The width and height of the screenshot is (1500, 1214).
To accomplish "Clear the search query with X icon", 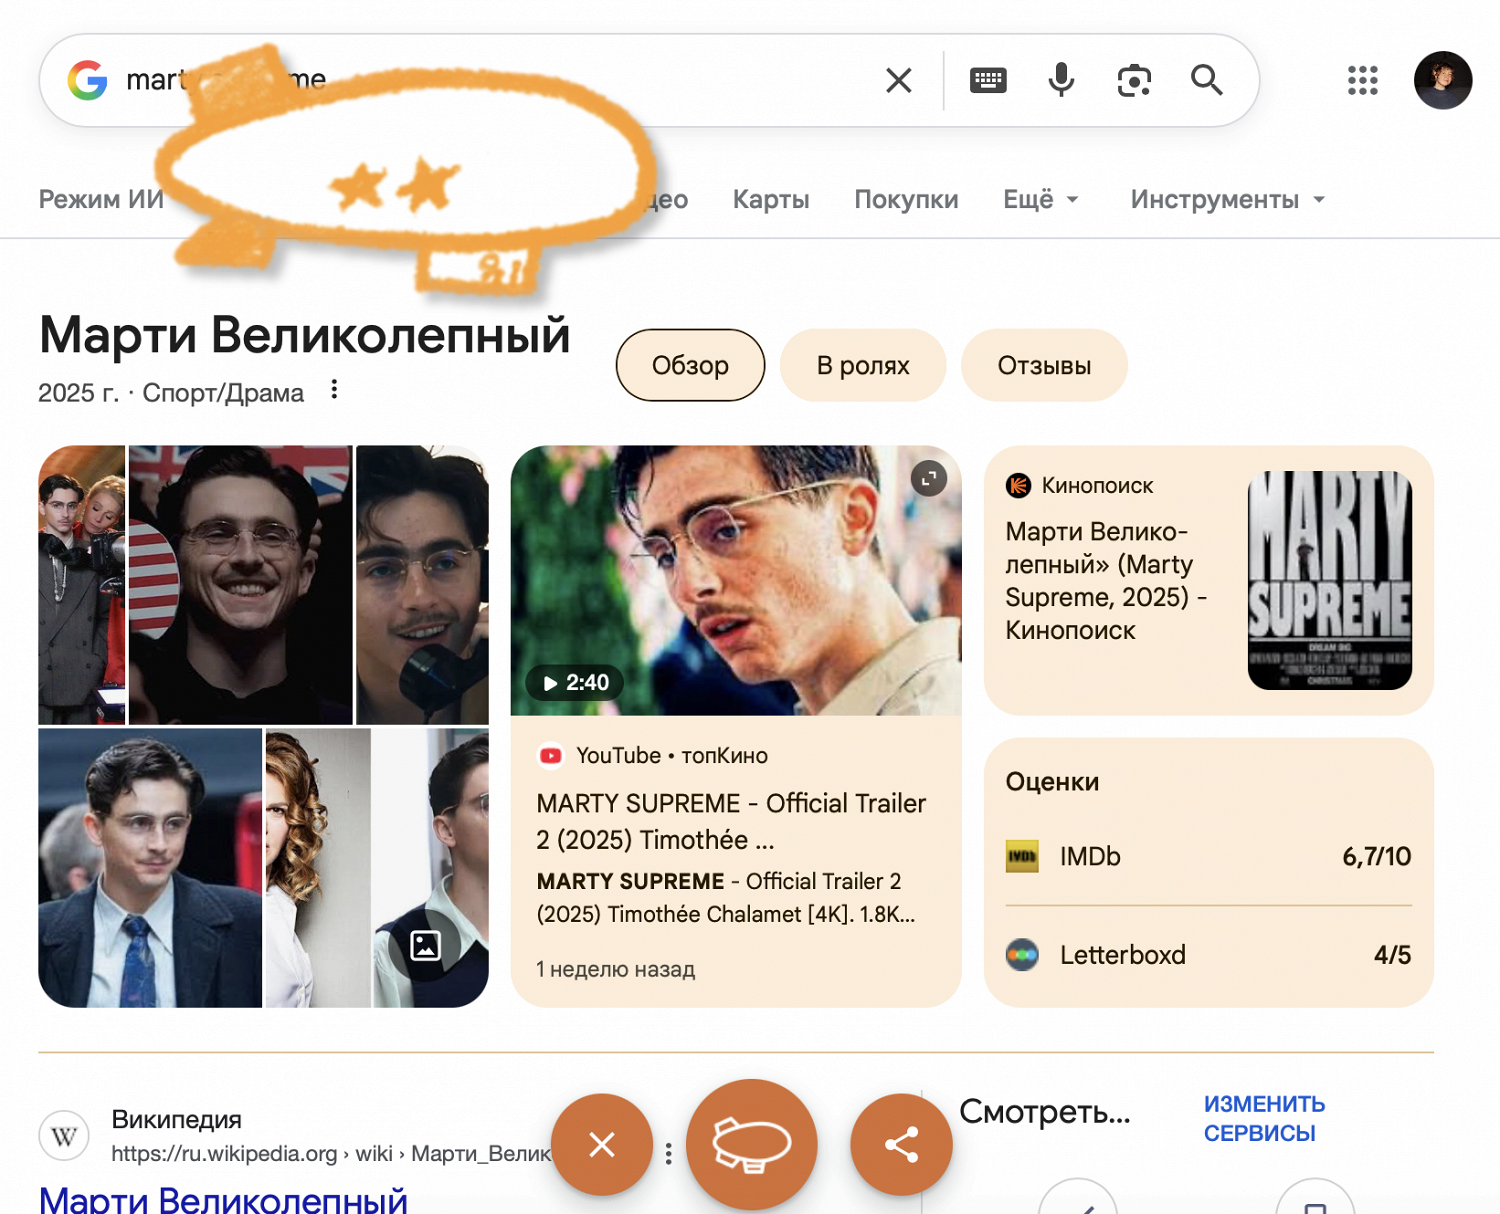I will click(x=898, y=80).
